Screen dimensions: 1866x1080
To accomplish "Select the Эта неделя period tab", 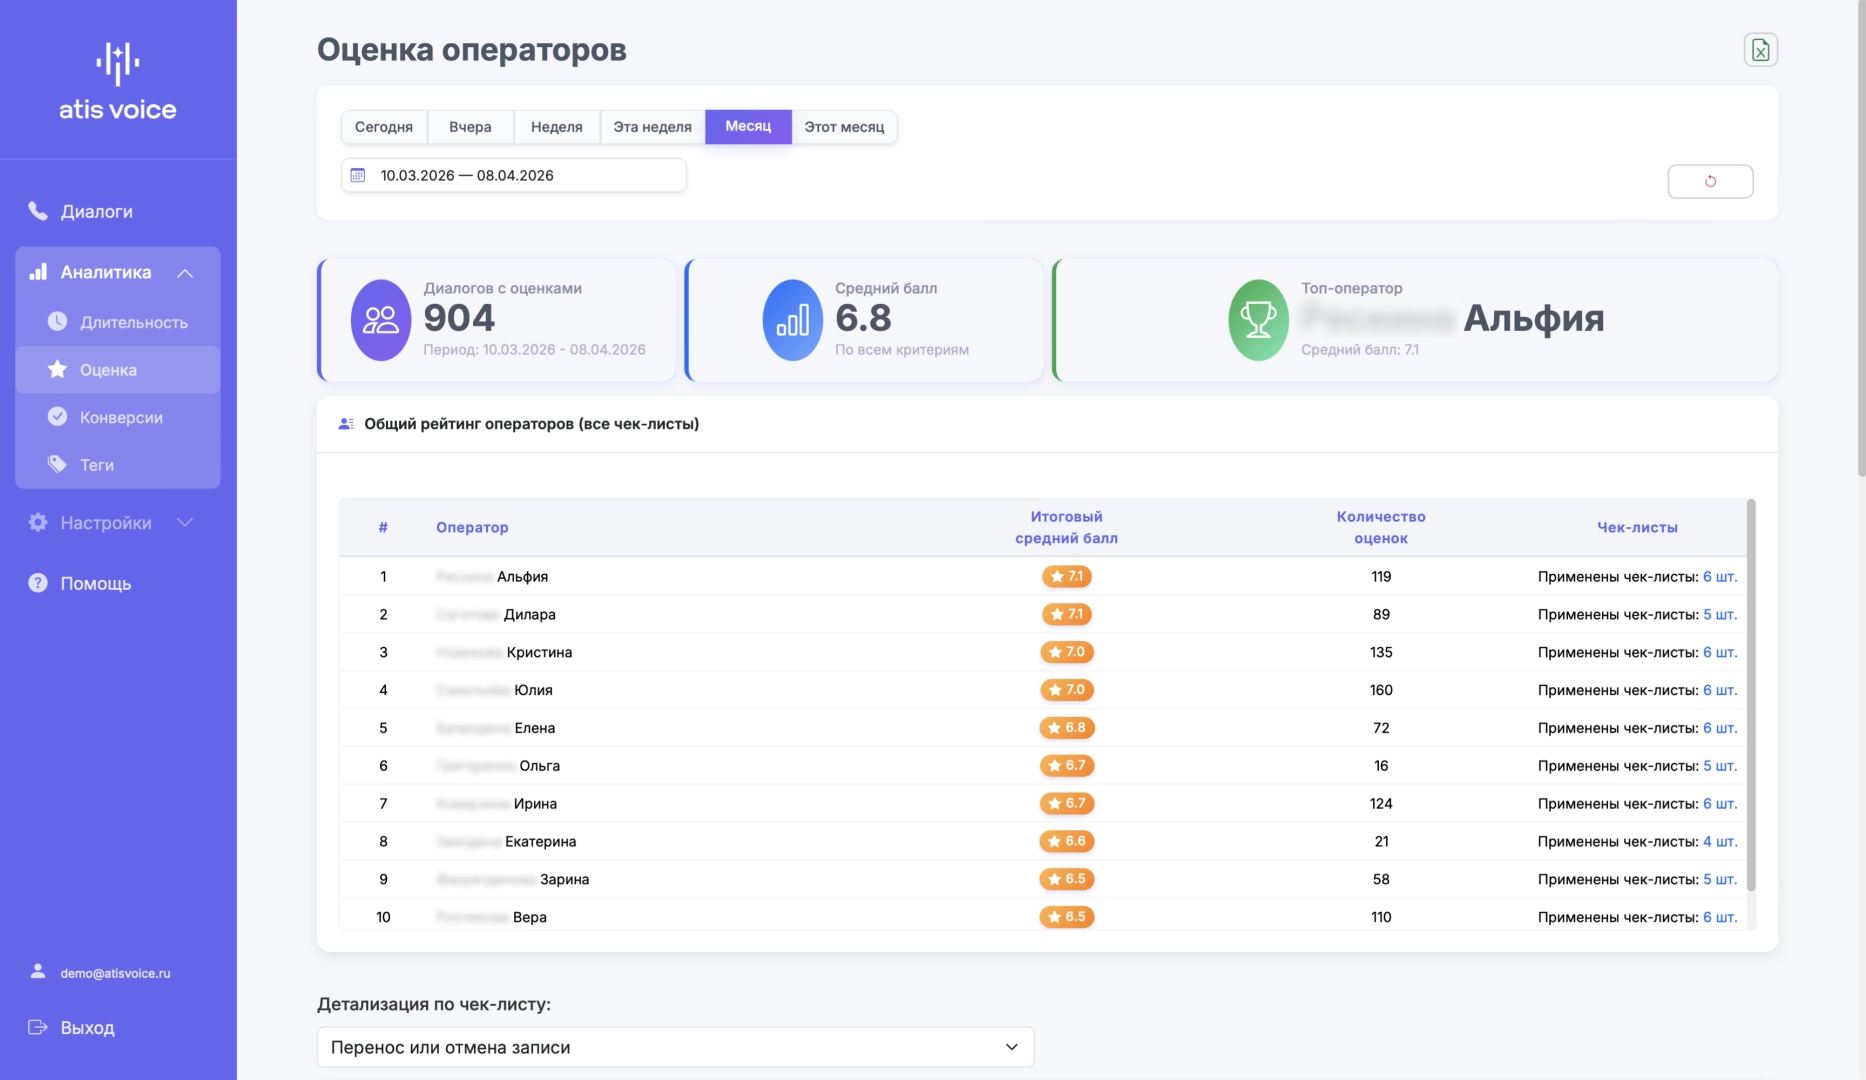I will coord(652,127).
